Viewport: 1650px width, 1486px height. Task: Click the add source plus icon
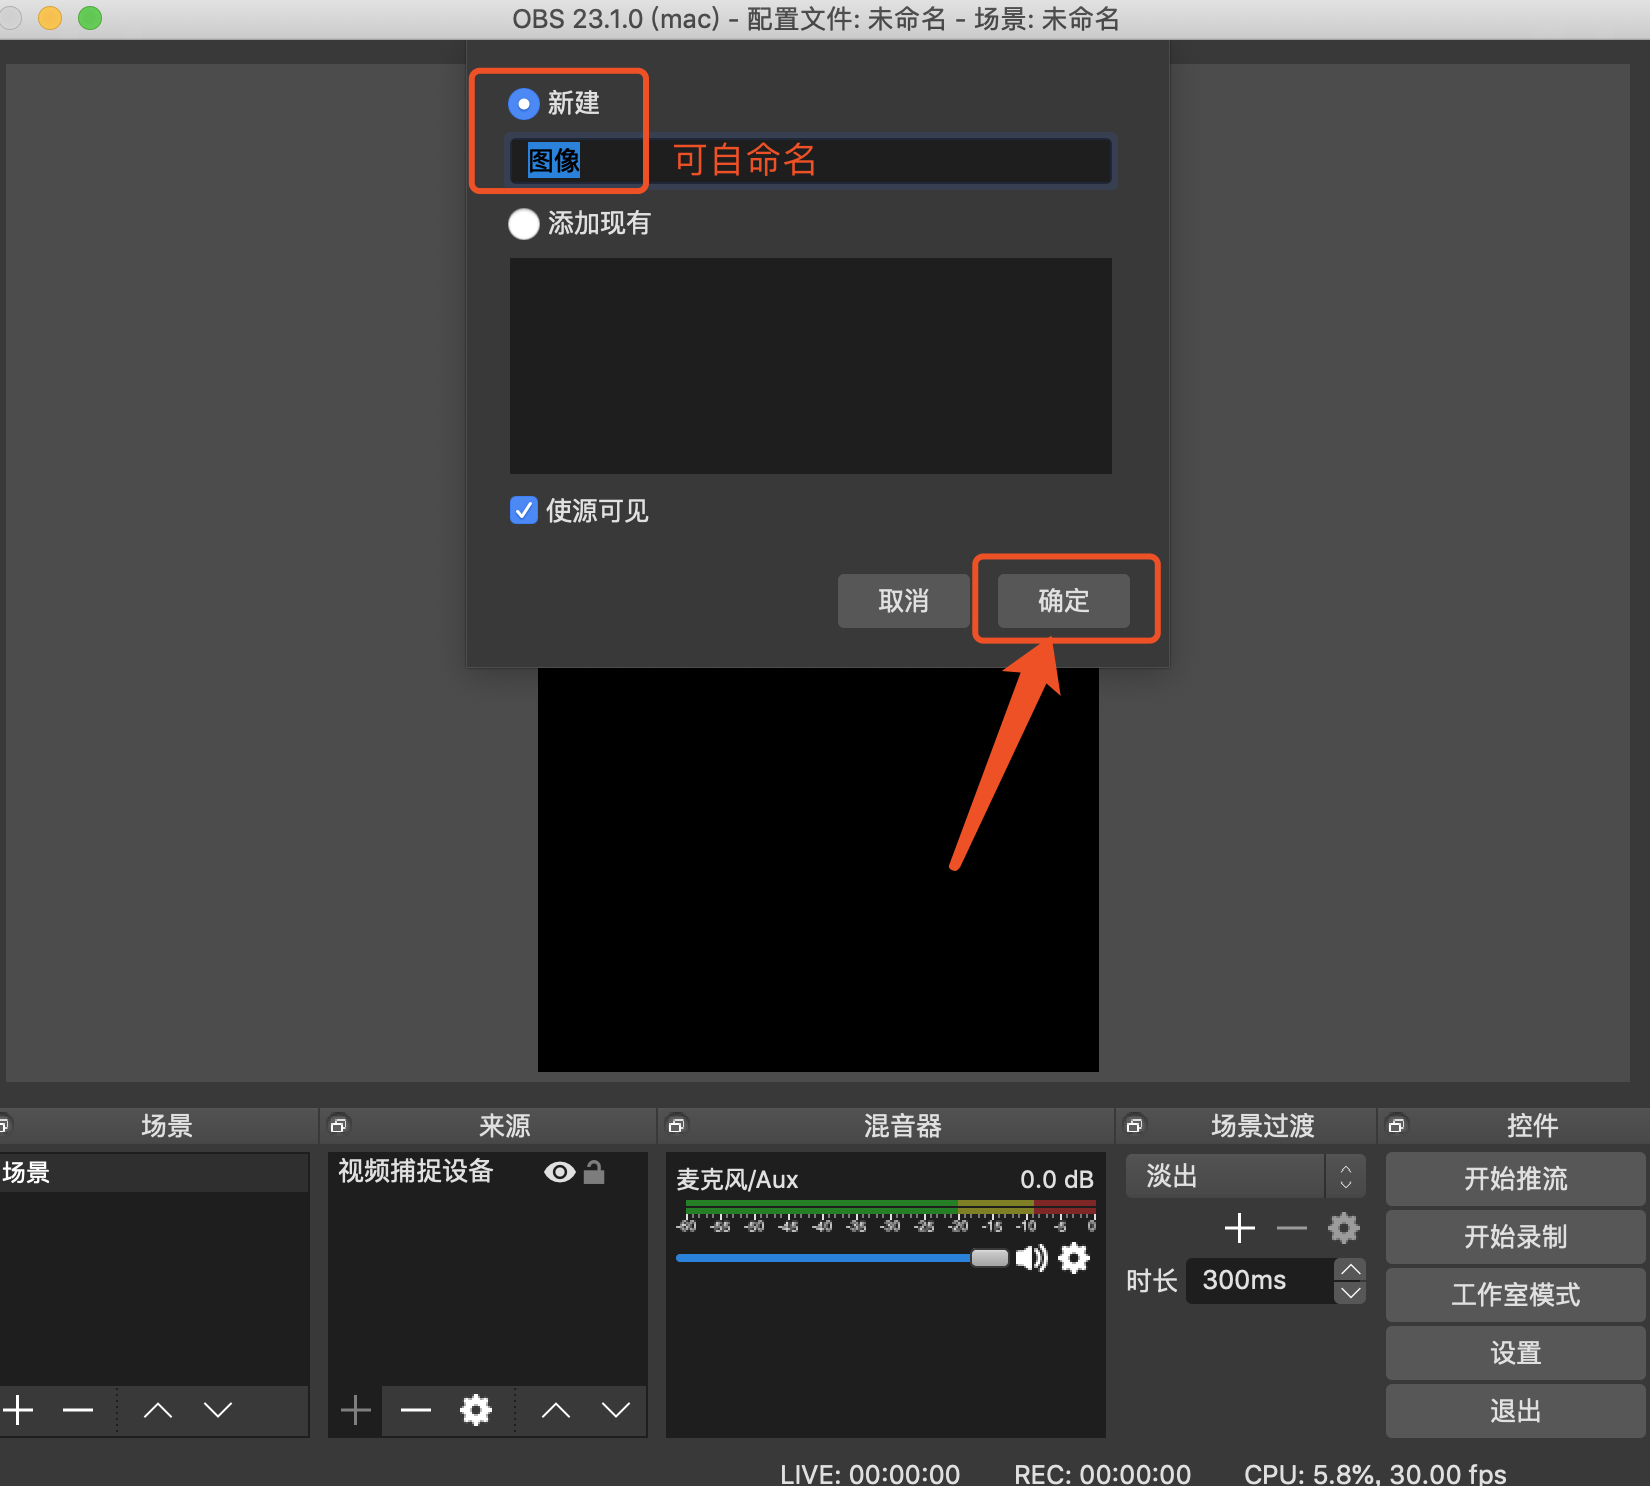[356, 1410]
